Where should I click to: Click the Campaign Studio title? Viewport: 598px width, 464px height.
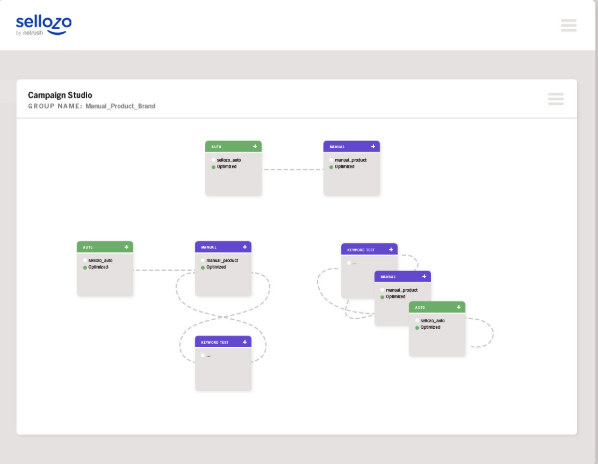[x=60, y=95]
